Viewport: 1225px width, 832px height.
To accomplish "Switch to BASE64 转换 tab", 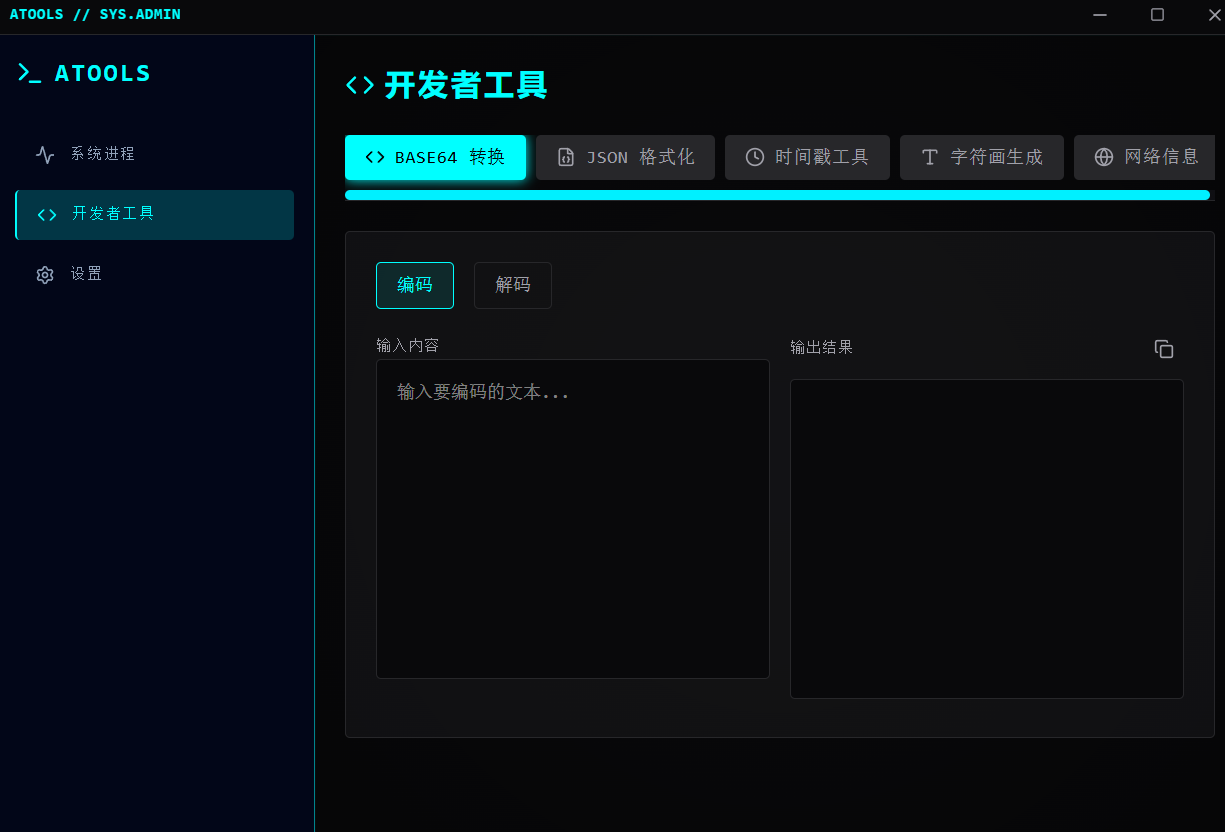I will 435,157.
